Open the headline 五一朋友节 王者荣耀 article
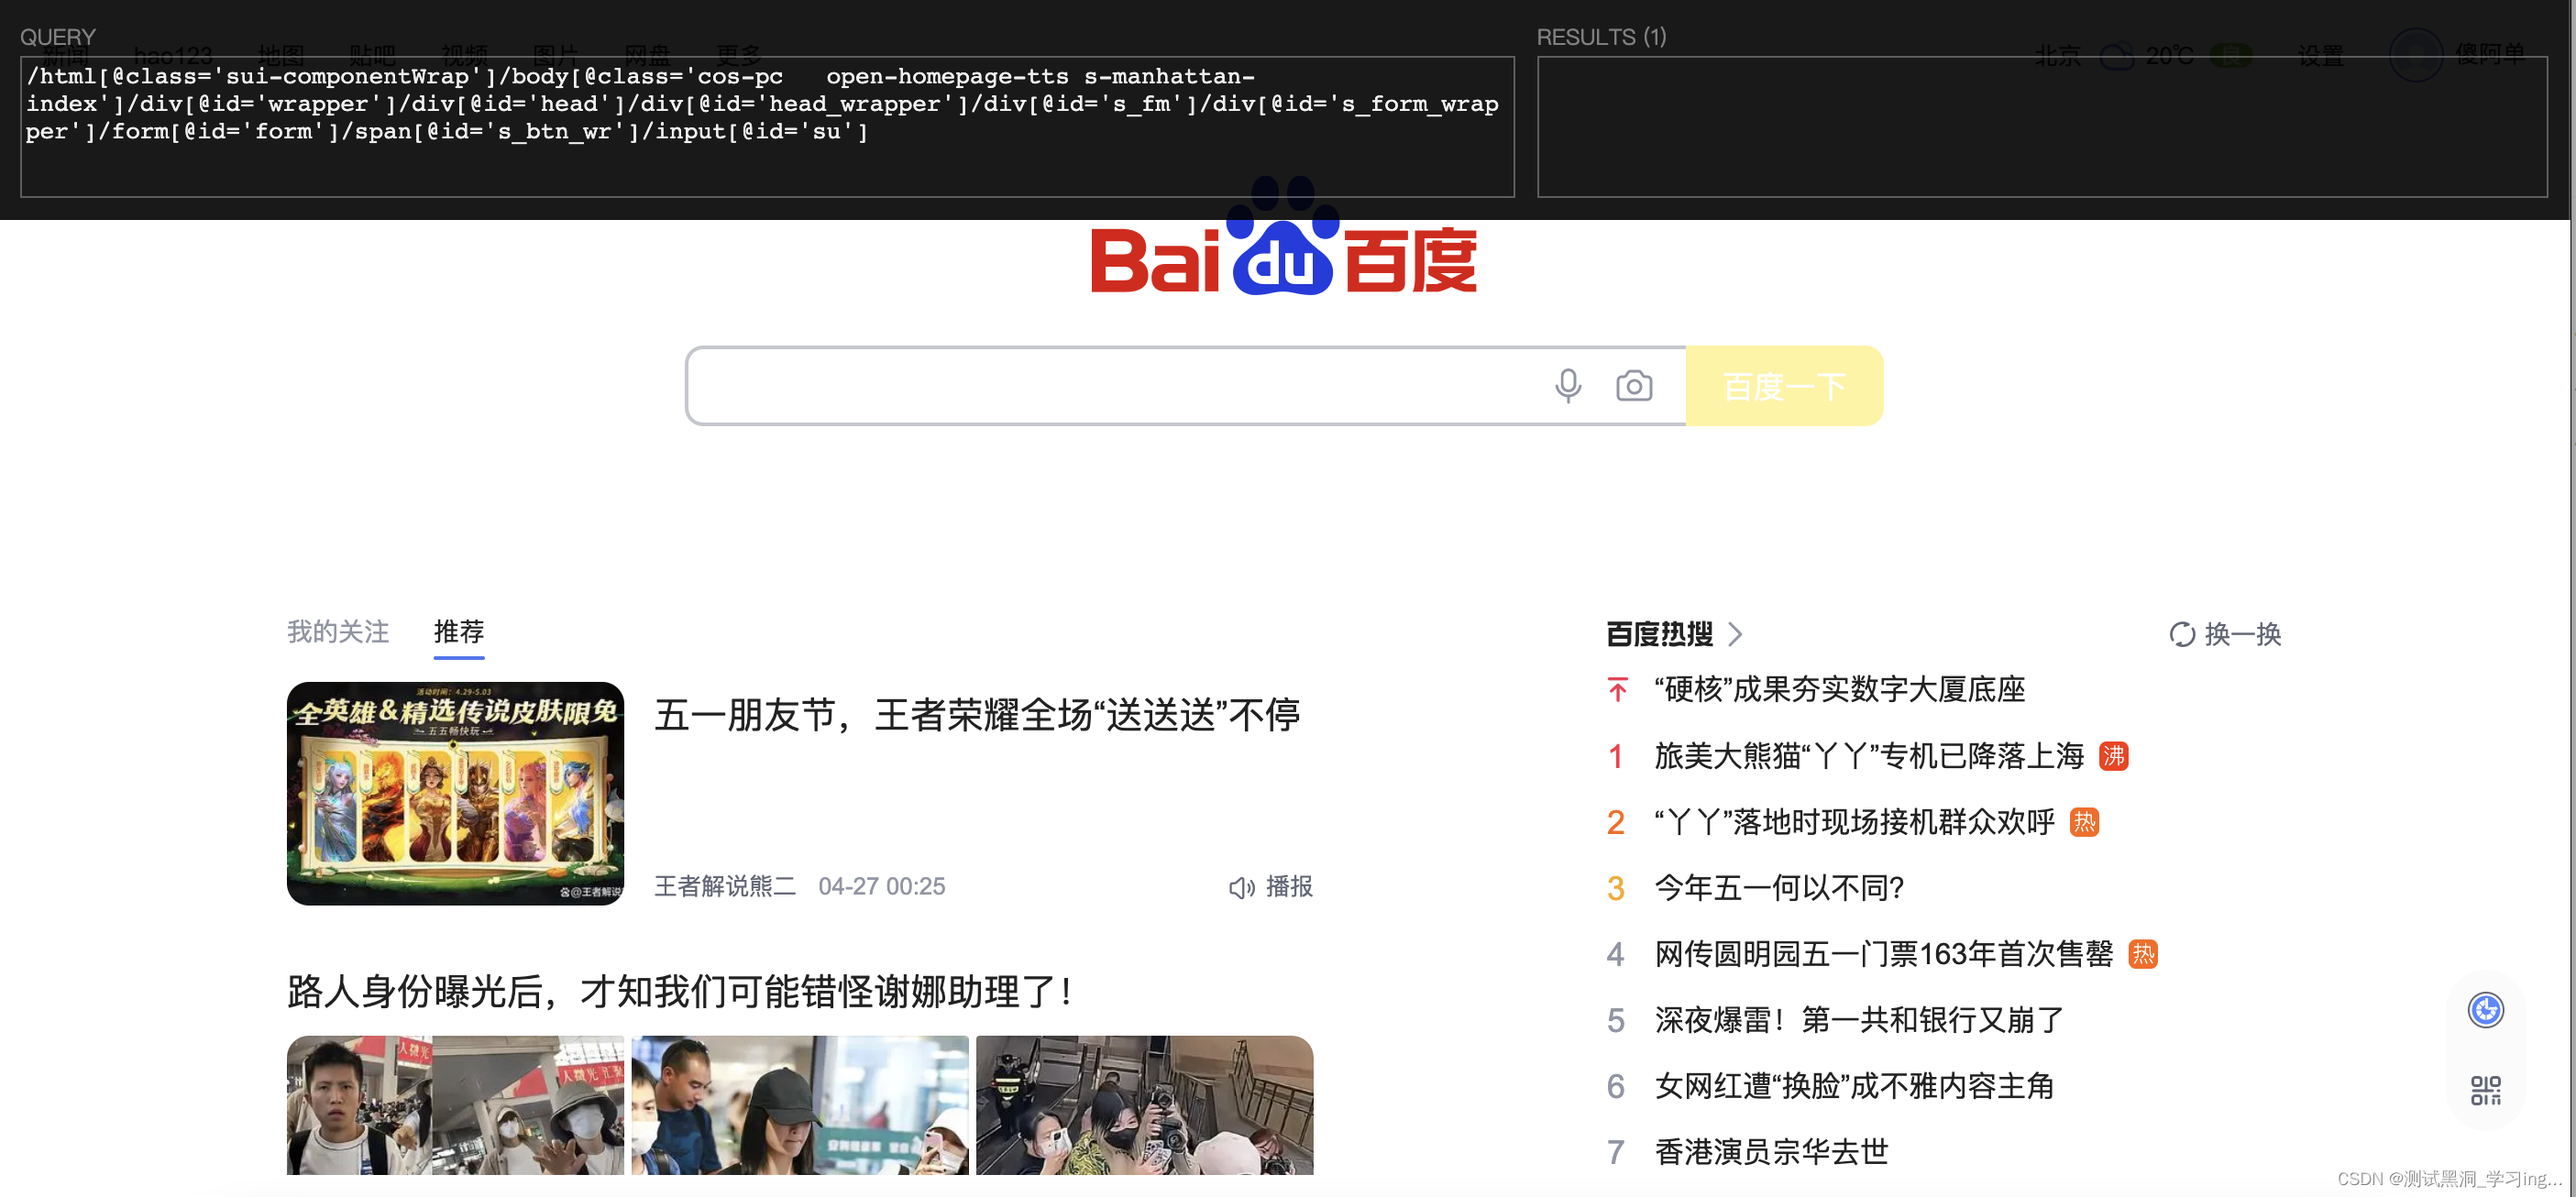Viewport: 2576px width, 1197px height. [x=976, y=715]
